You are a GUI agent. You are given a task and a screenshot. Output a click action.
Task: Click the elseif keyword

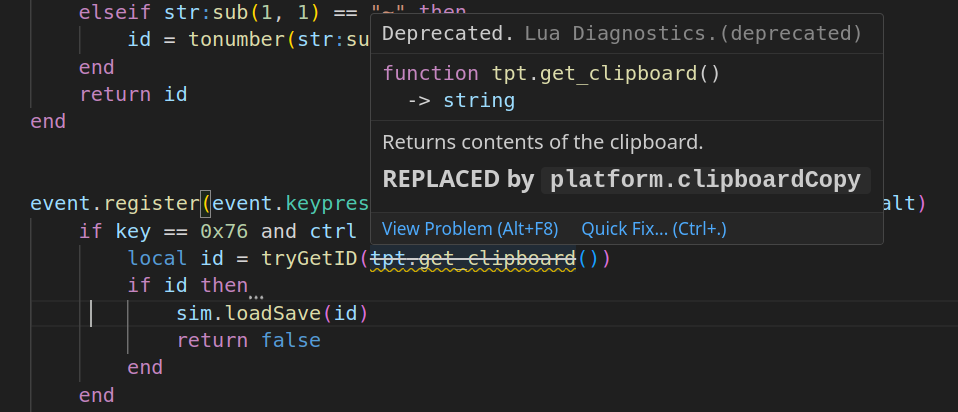[115, 12]
